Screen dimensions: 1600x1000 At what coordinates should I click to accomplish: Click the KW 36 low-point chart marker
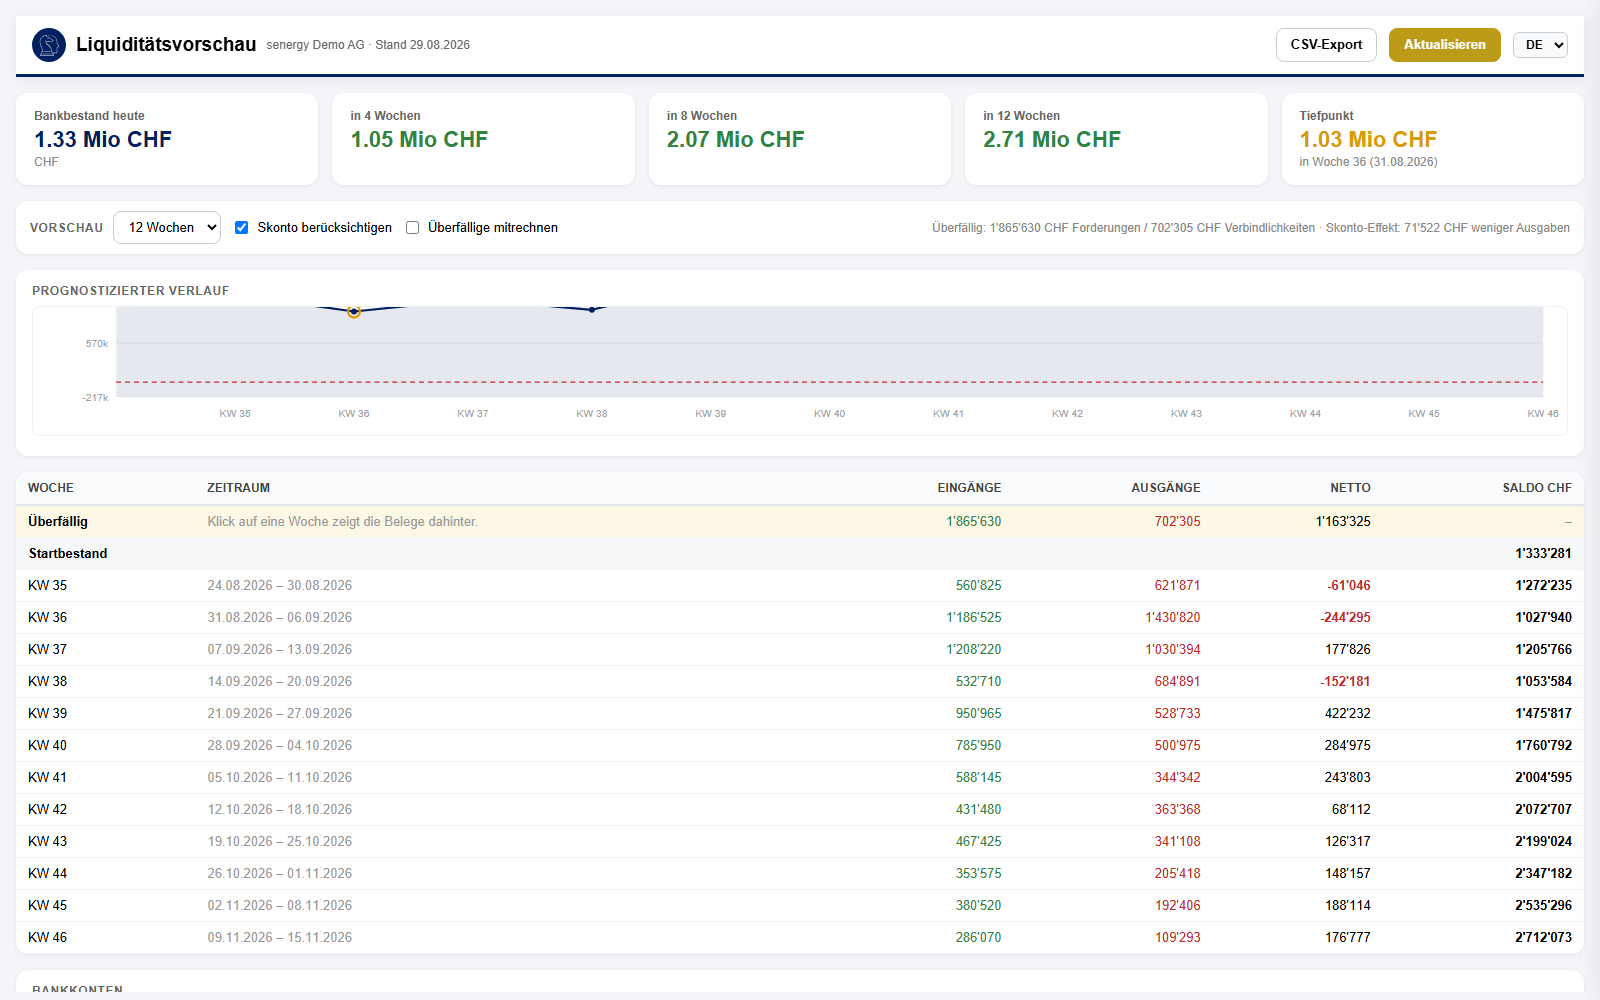pyautogui.click(x=354, y=312)
